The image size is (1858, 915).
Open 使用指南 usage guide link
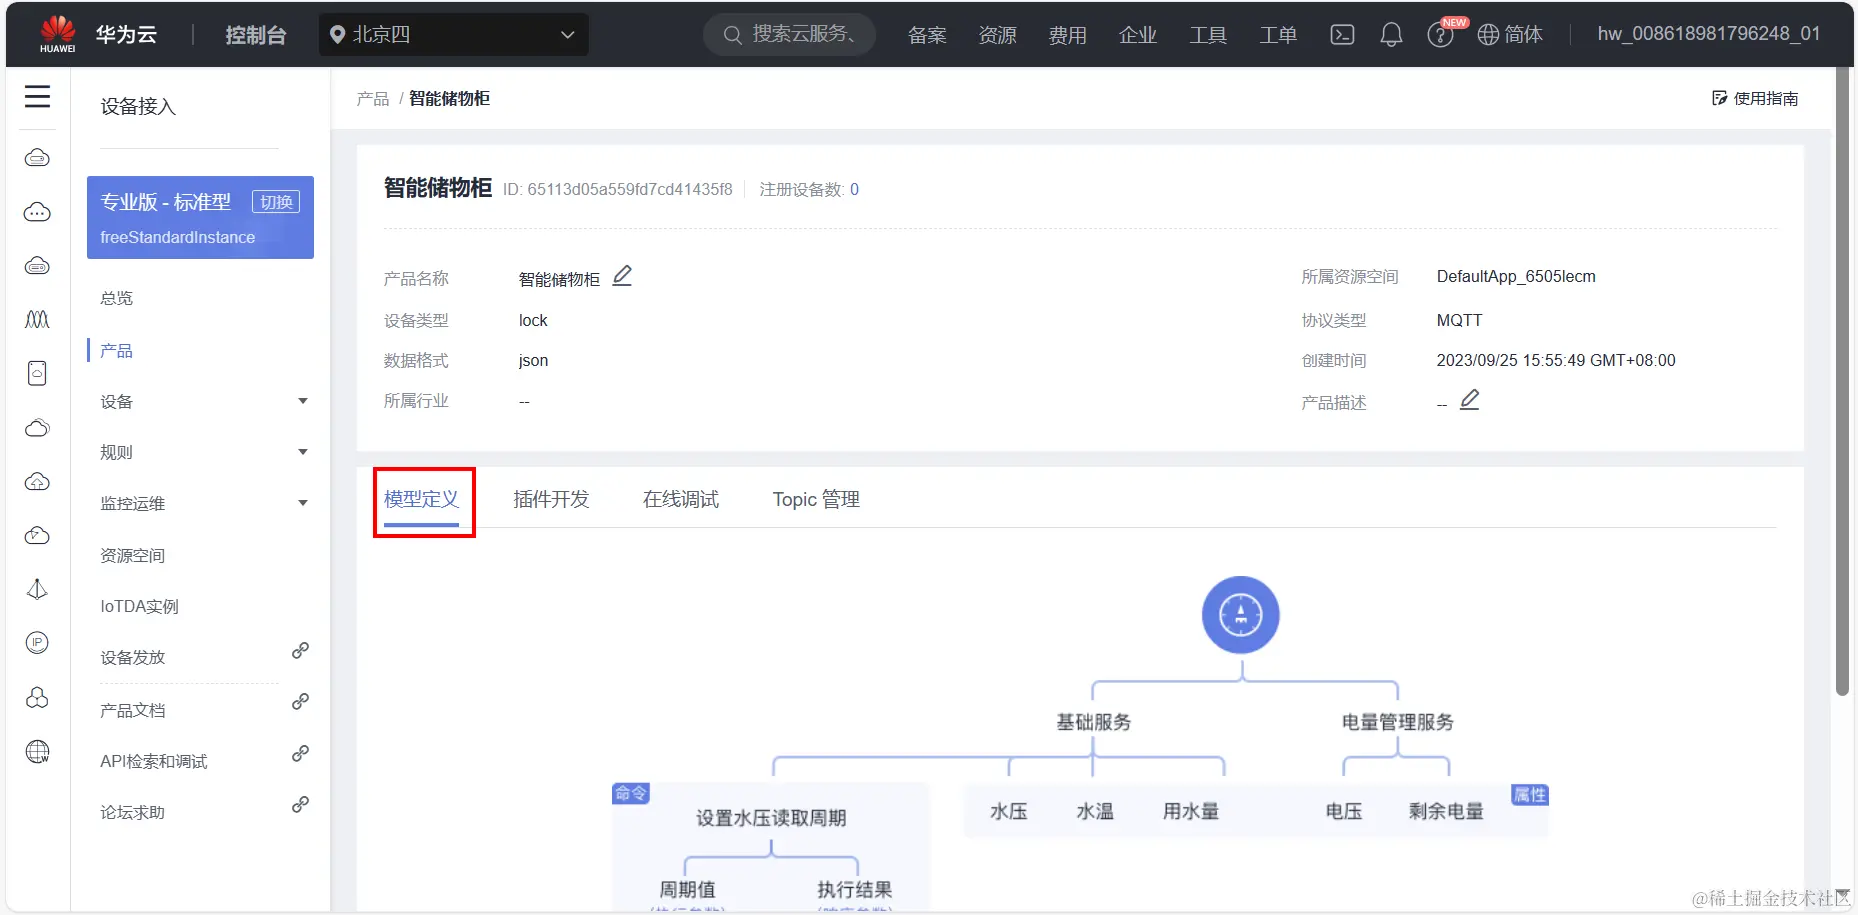point(1755,98)
